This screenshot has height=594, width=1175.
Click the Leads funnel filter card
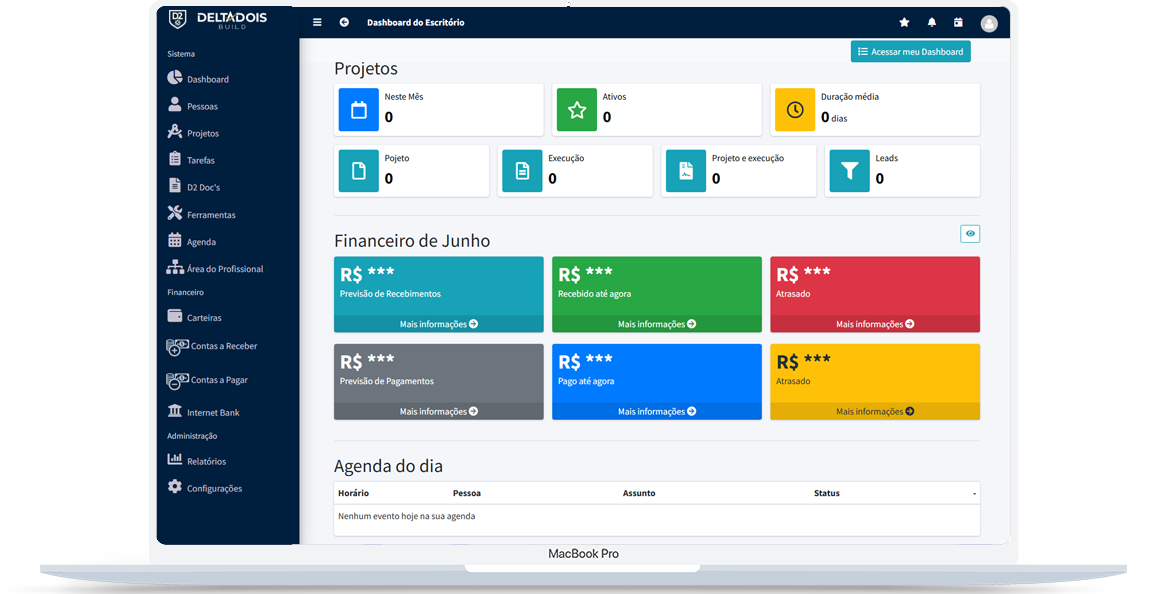point(849,171)
